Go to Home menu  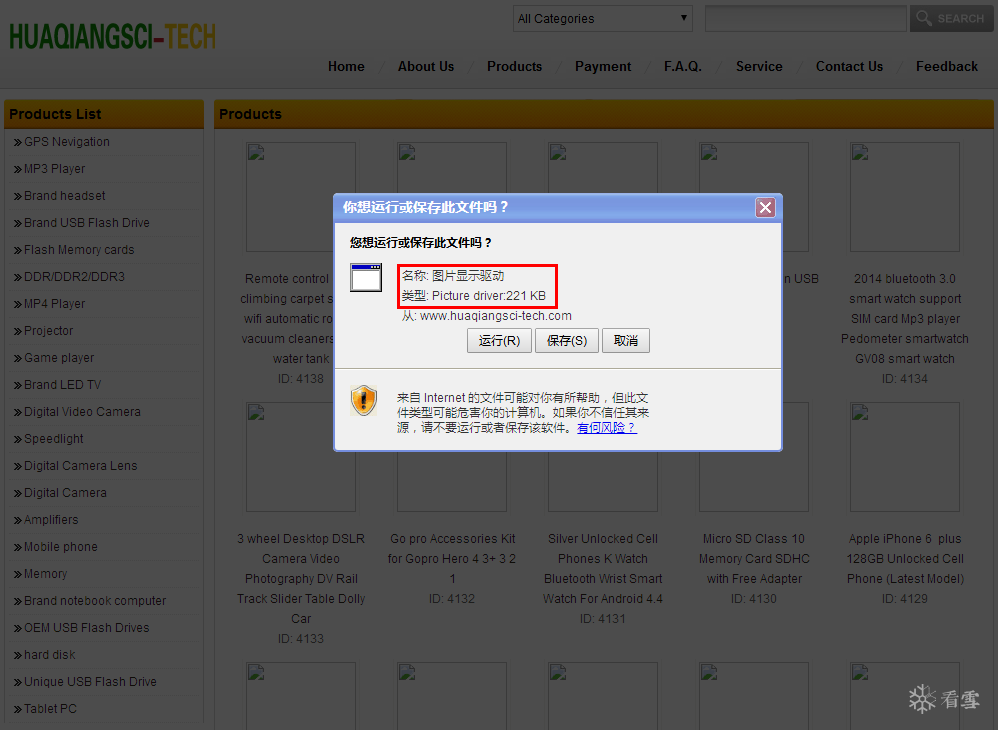coord(346,66)
